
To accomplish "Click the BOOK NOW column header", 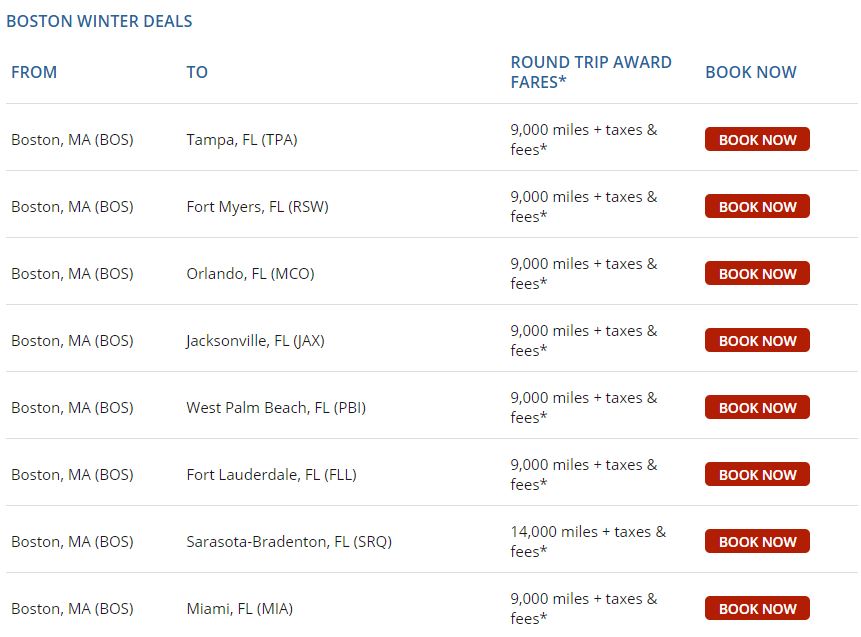I will click(750, 72).
